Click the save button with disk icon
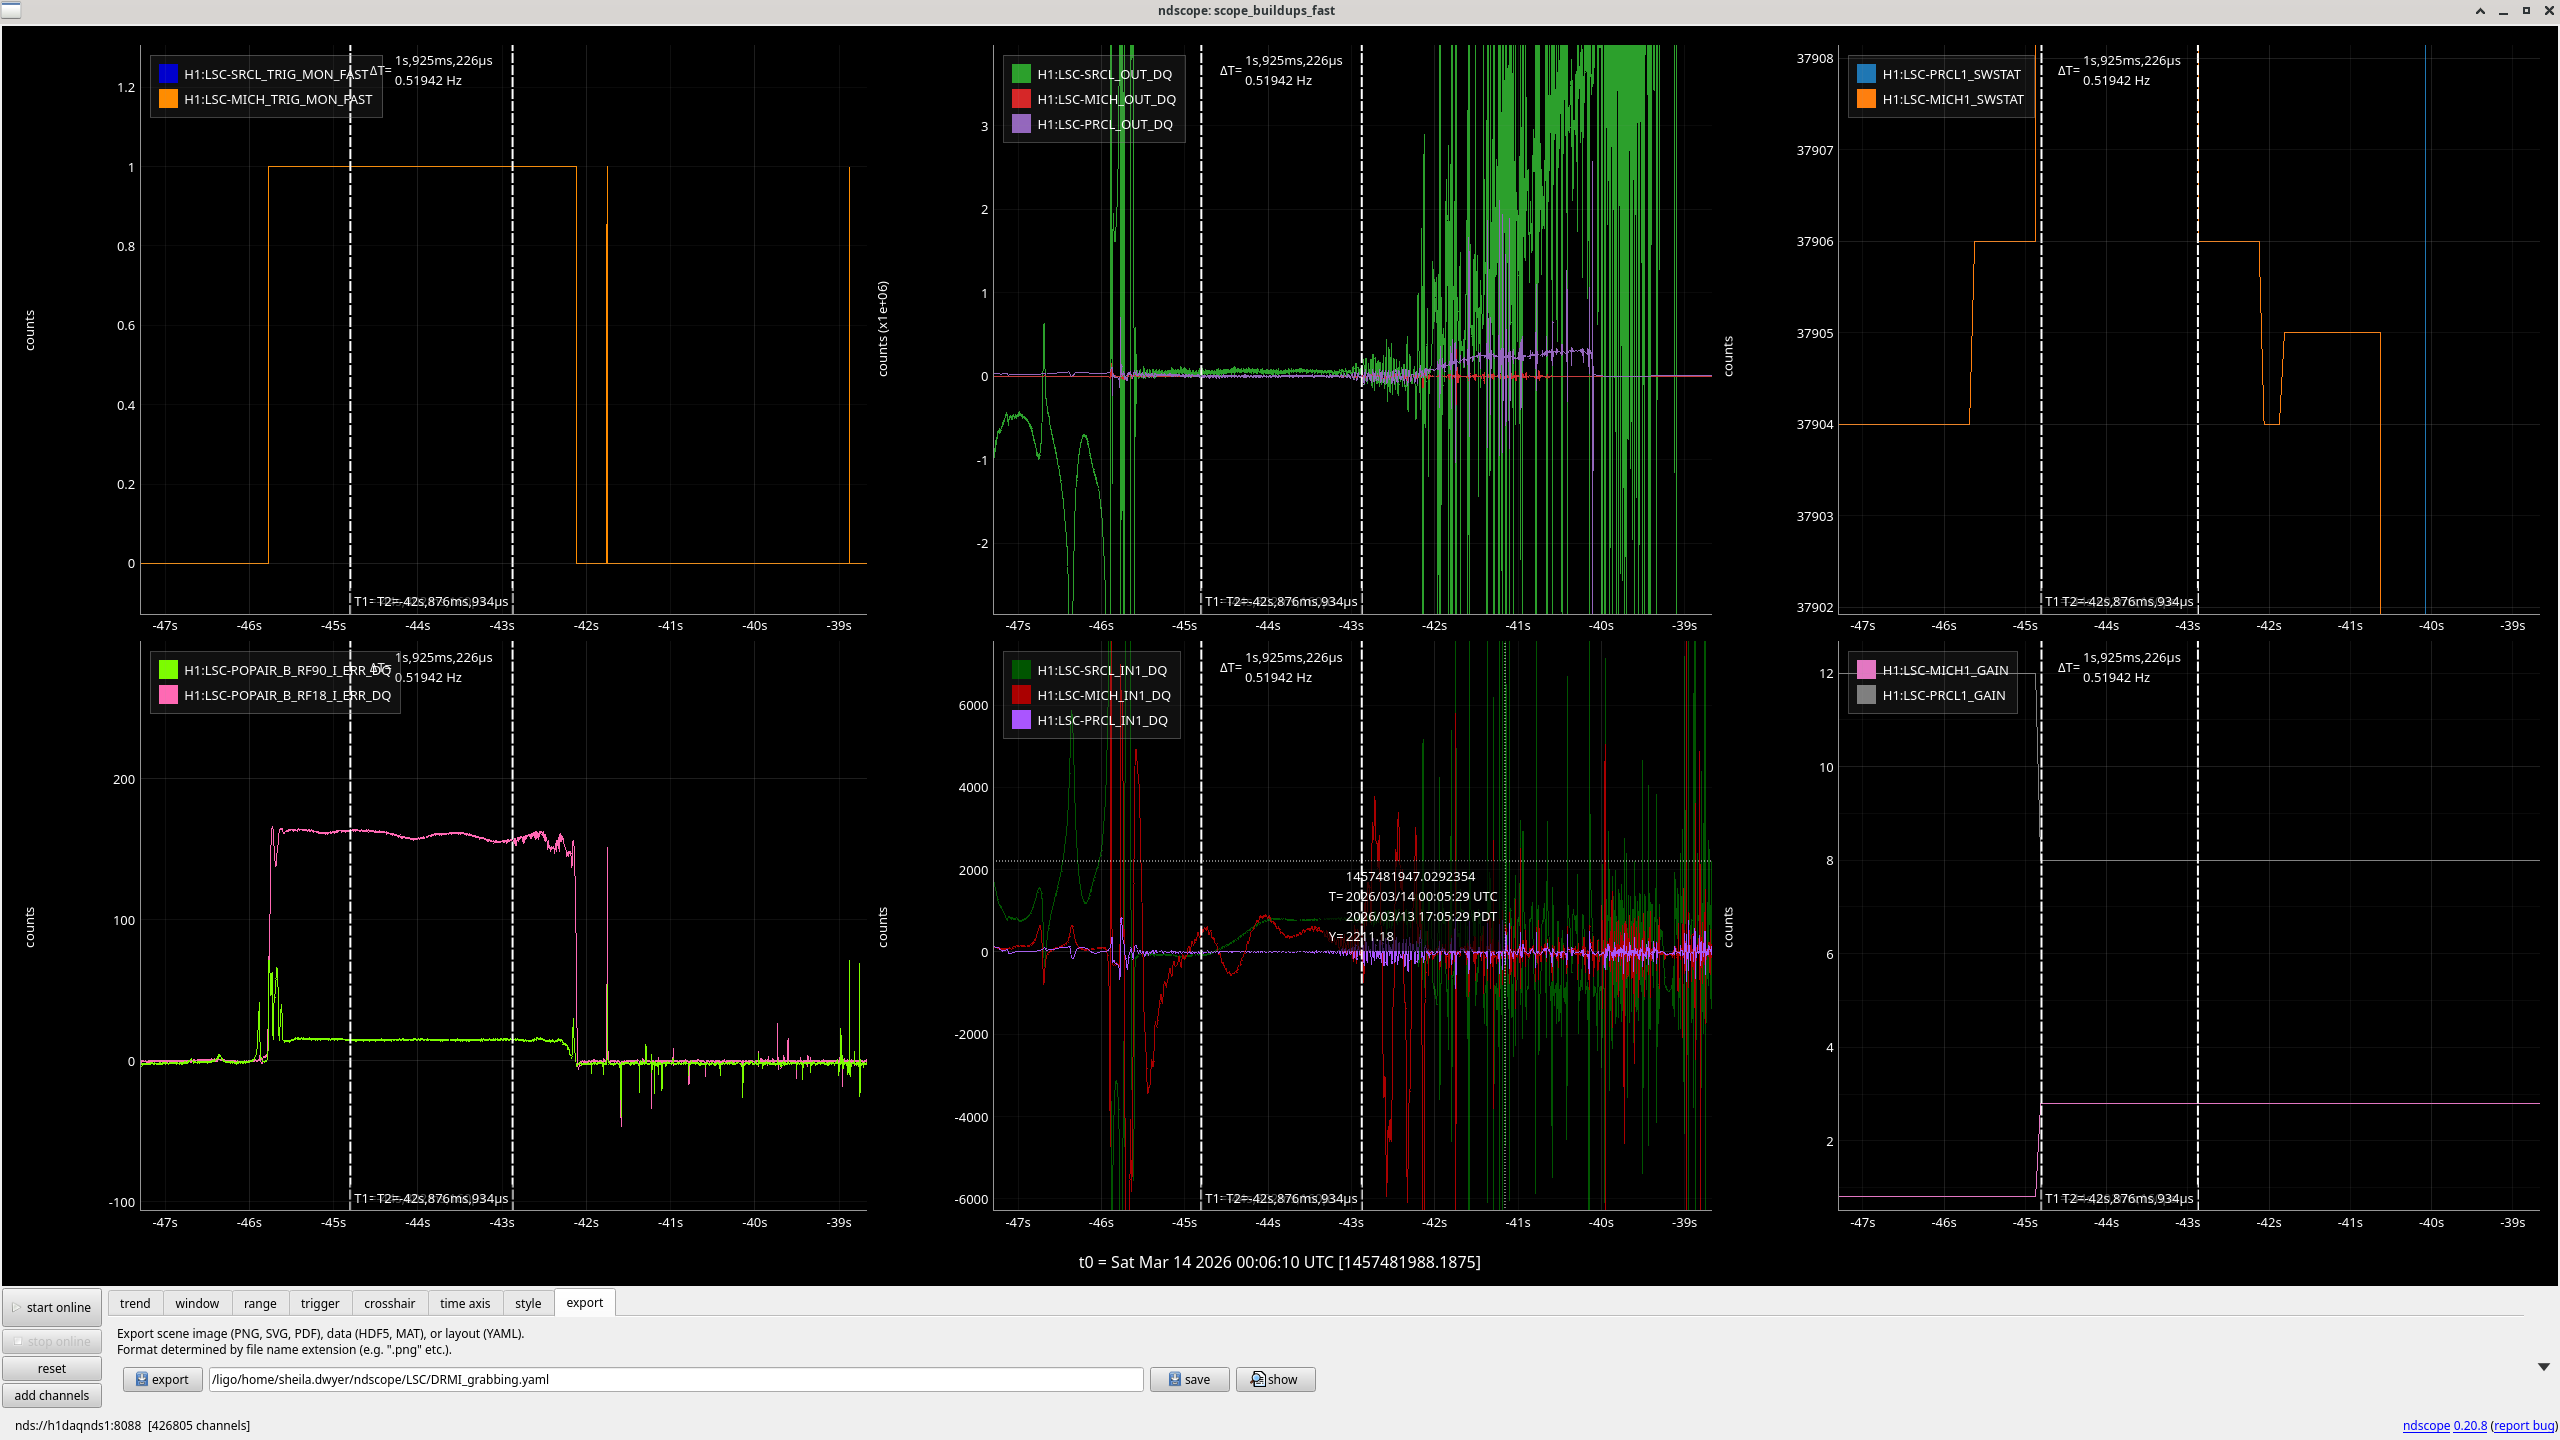 (x=1189, y=1379)
